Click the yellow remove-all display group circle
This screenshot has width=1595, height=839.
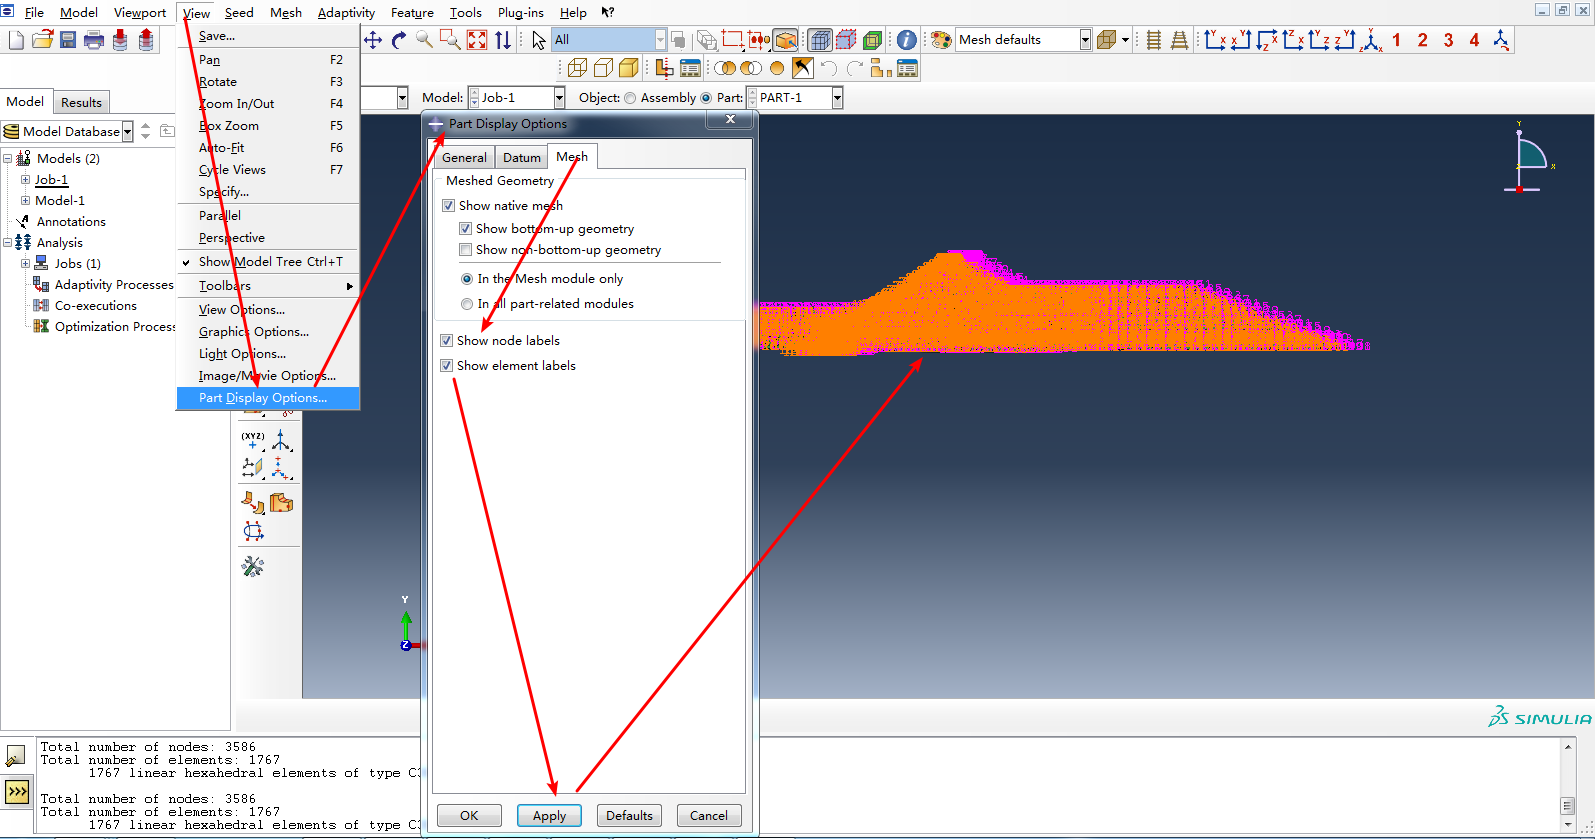point(777,68)
